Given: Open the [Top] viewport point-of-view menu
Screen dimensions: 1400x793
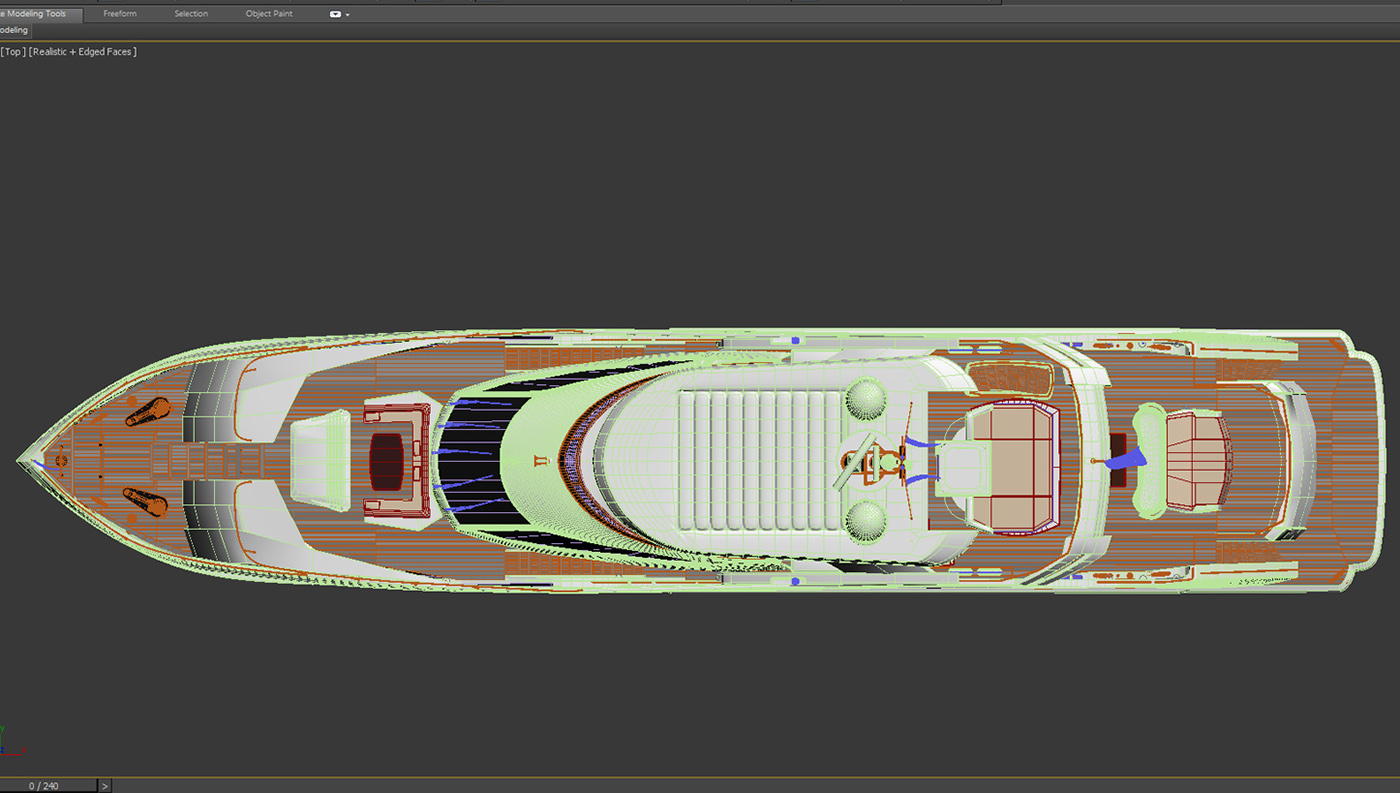Looking at the screenshot, I should click(12, 51).
